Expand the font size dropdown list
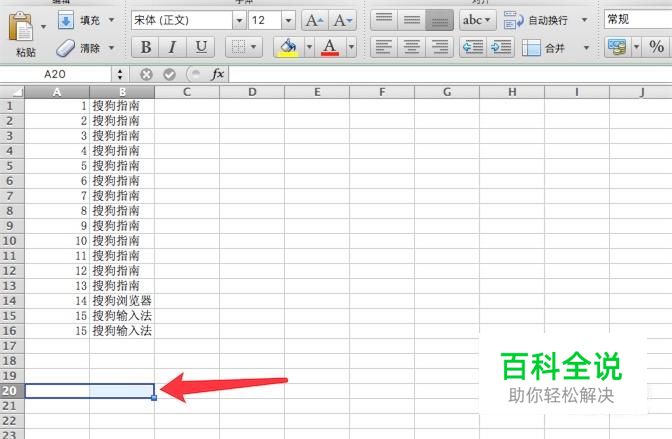The width and height of the screenshot is (672, 439). coord(288,20)
